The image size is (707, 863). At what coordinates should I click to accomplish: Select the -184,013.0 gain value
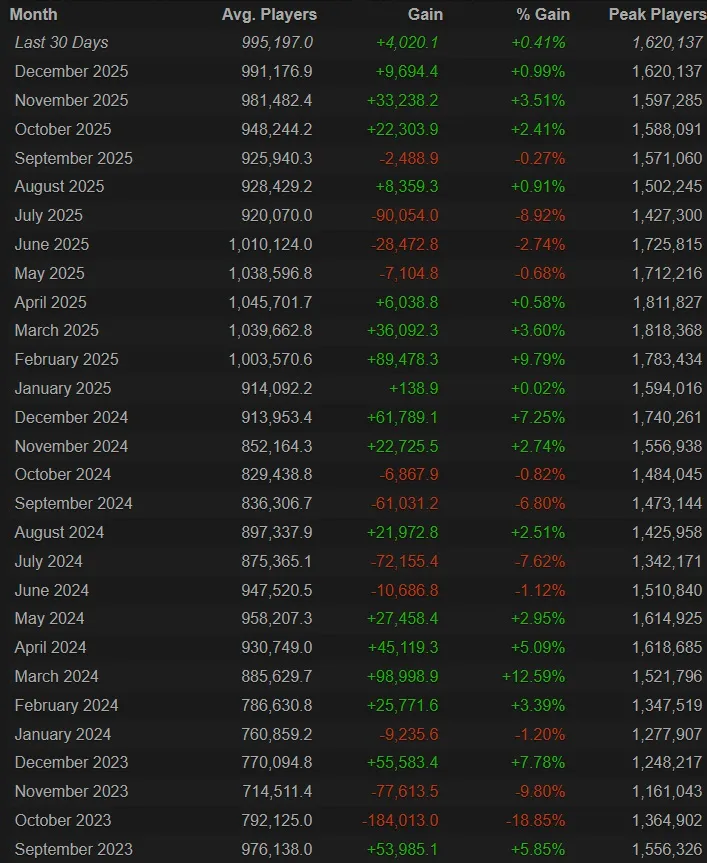400,820
